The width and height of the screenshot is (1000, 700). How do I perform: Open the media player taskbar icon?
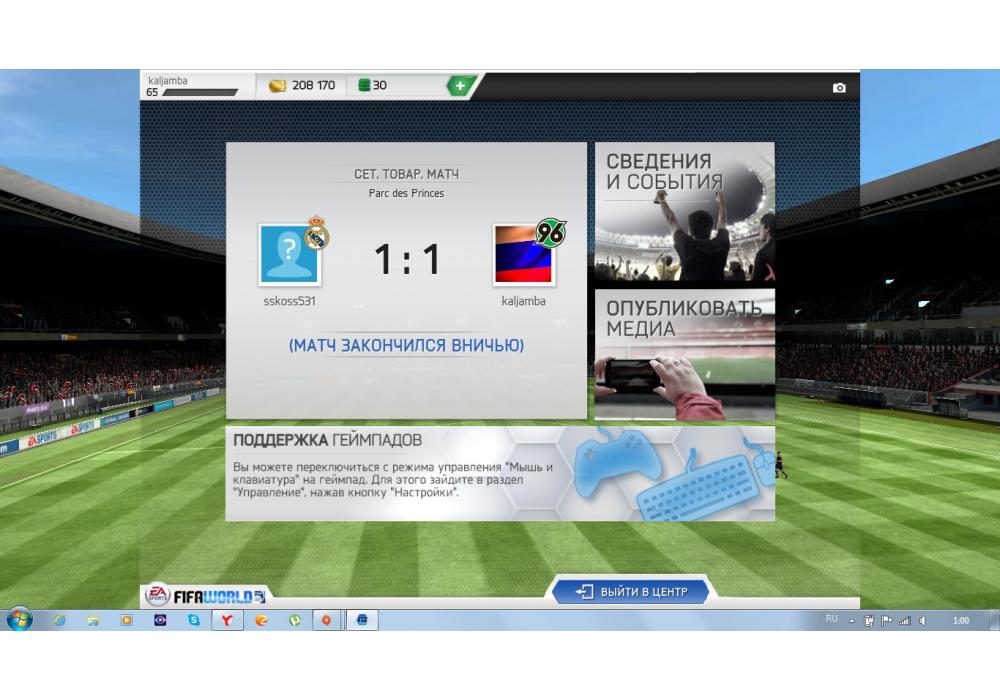tap(126, 620)
